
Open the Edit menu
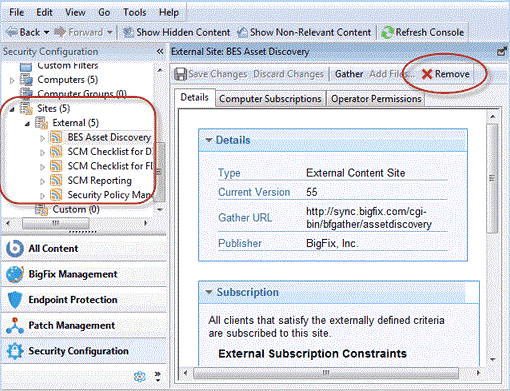coord(44,12)
